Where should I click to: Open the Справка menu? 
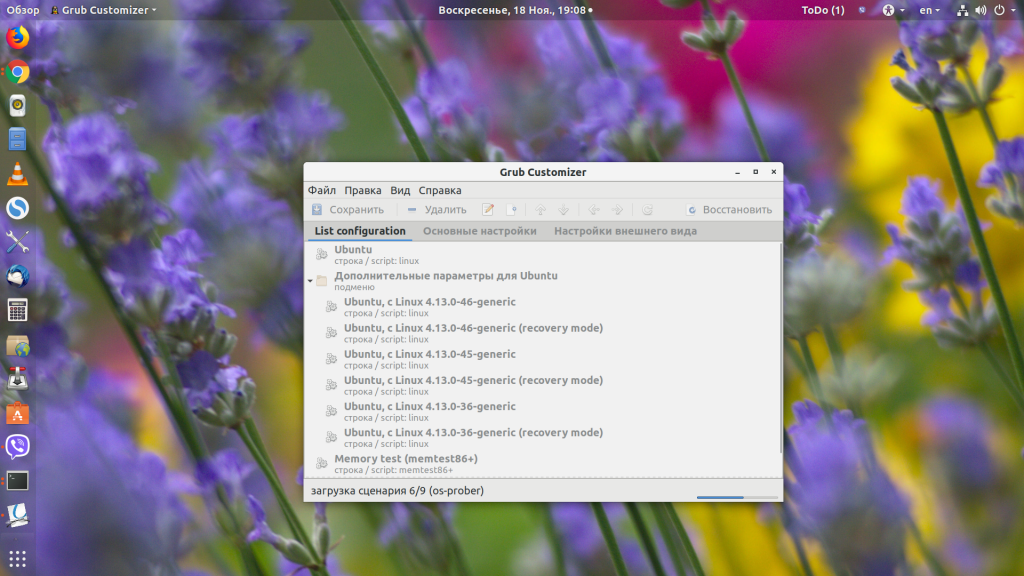point(440,190)
